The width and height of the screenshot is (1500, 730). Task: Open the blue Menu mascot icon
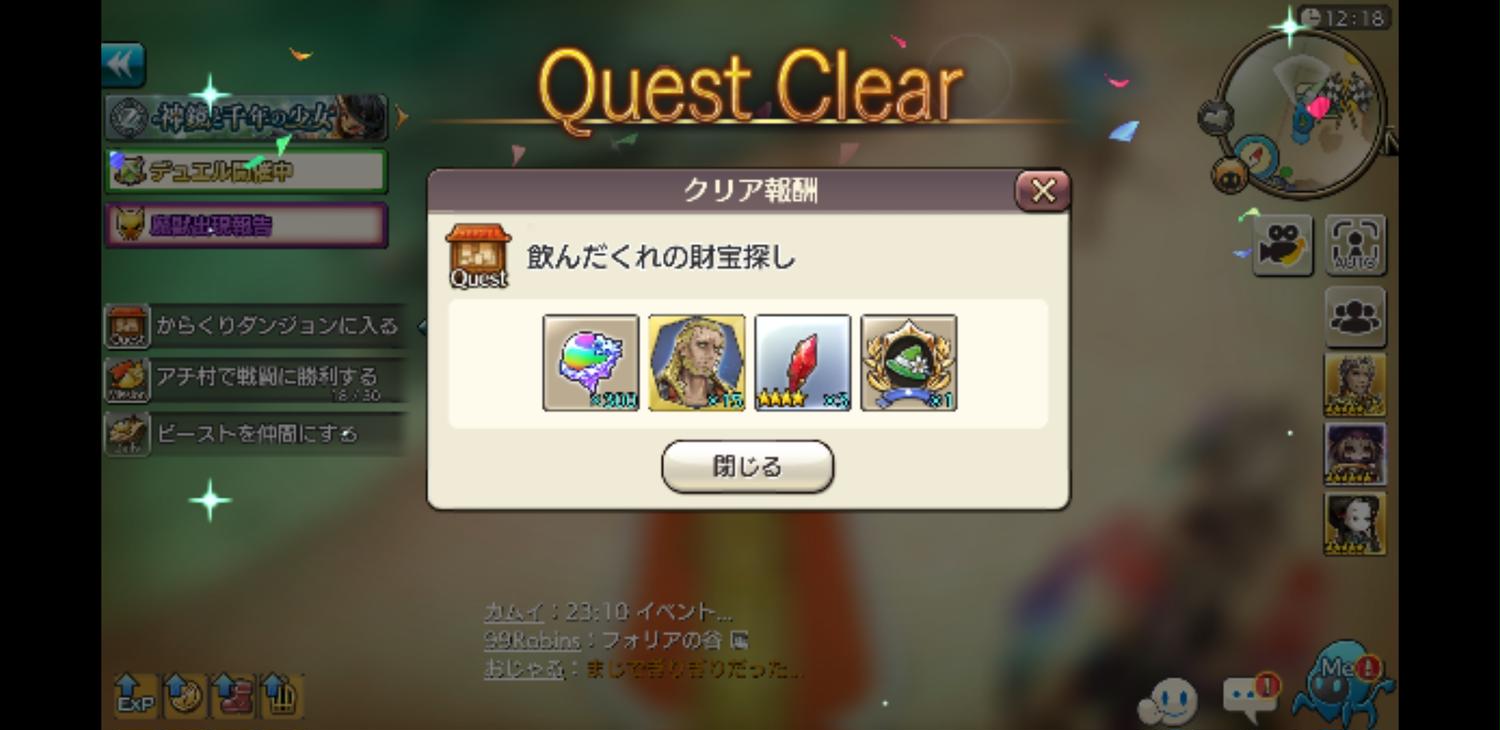tap(1343, 686)
